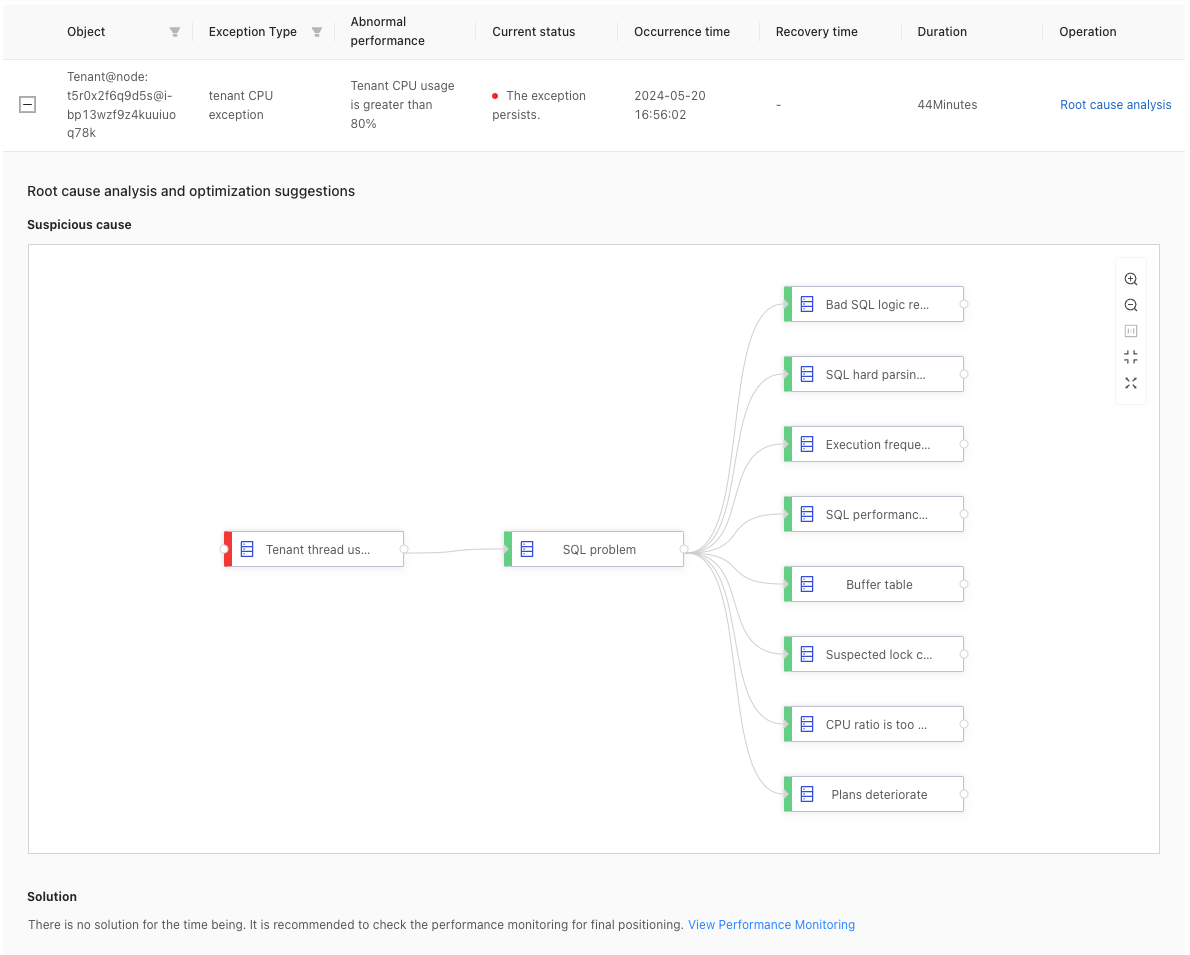This screenshot has width=1190, height=955.
Task: Click the 'Solution' heading
Action: 52,897
